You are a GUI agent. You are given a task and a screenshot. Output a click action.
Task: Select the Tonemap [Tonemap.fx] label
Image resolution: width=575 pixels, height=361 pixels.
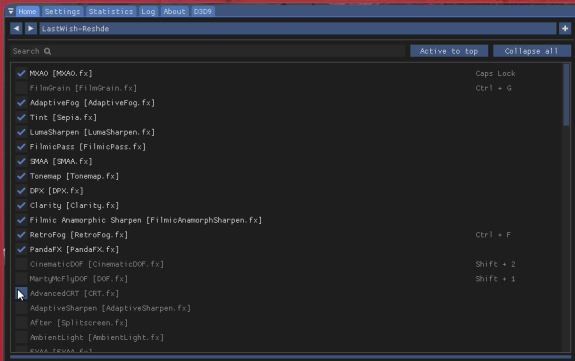(74, 176)
